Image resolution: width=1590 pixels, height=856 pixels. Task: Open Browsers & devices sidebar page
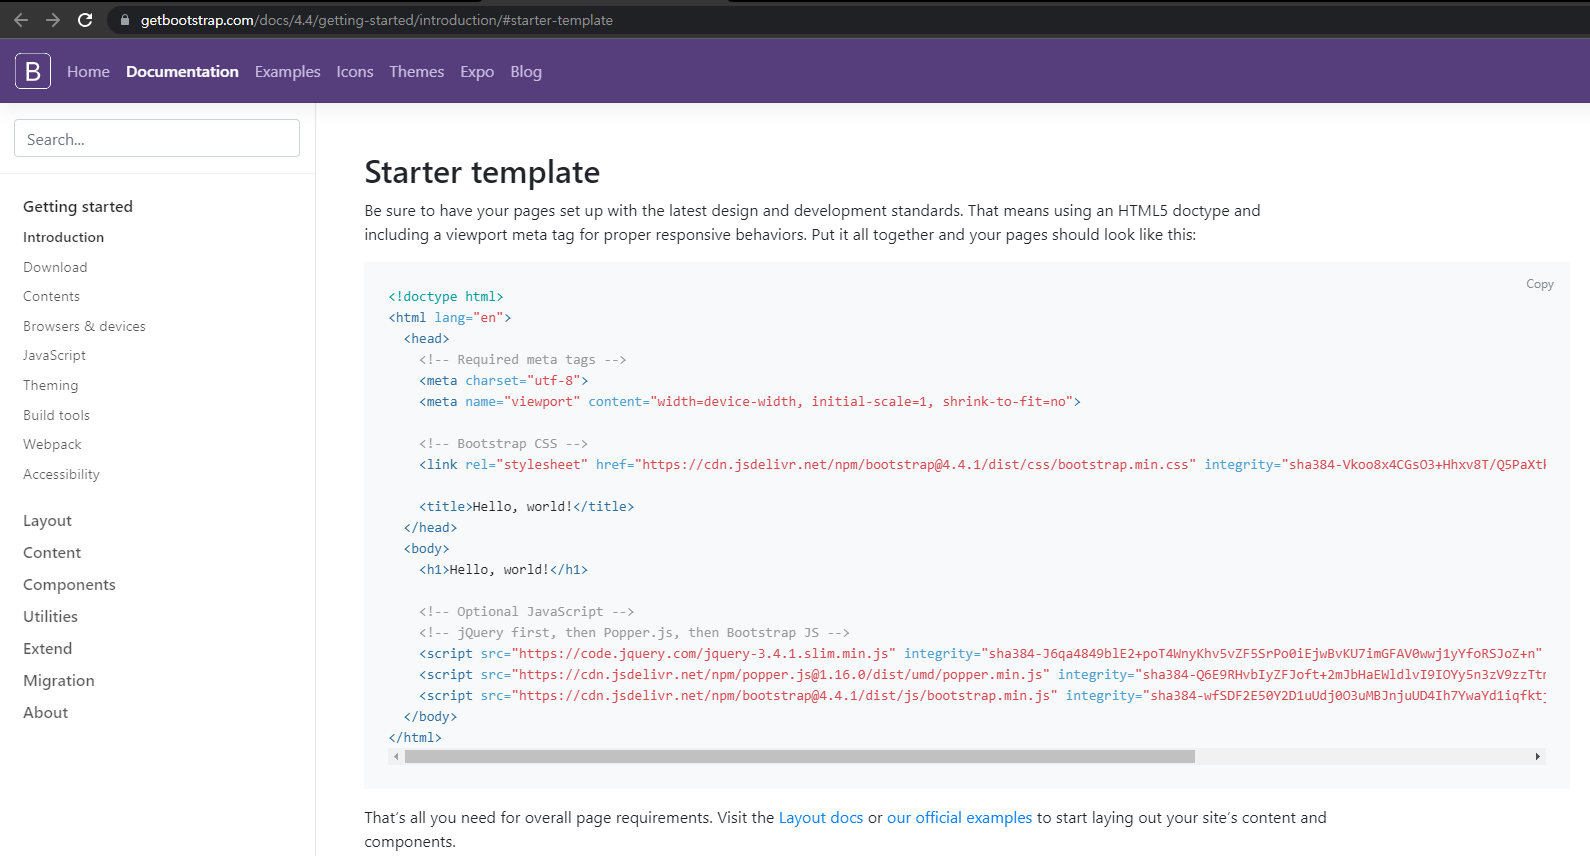pyautogui.click(x=84, y=326)
